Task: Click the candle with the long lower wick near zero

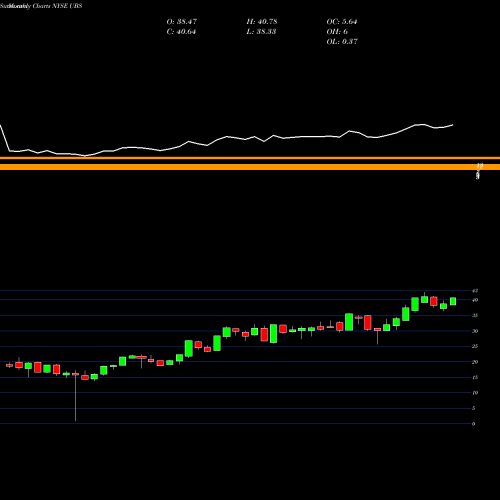Action: [x=75, y=396]
